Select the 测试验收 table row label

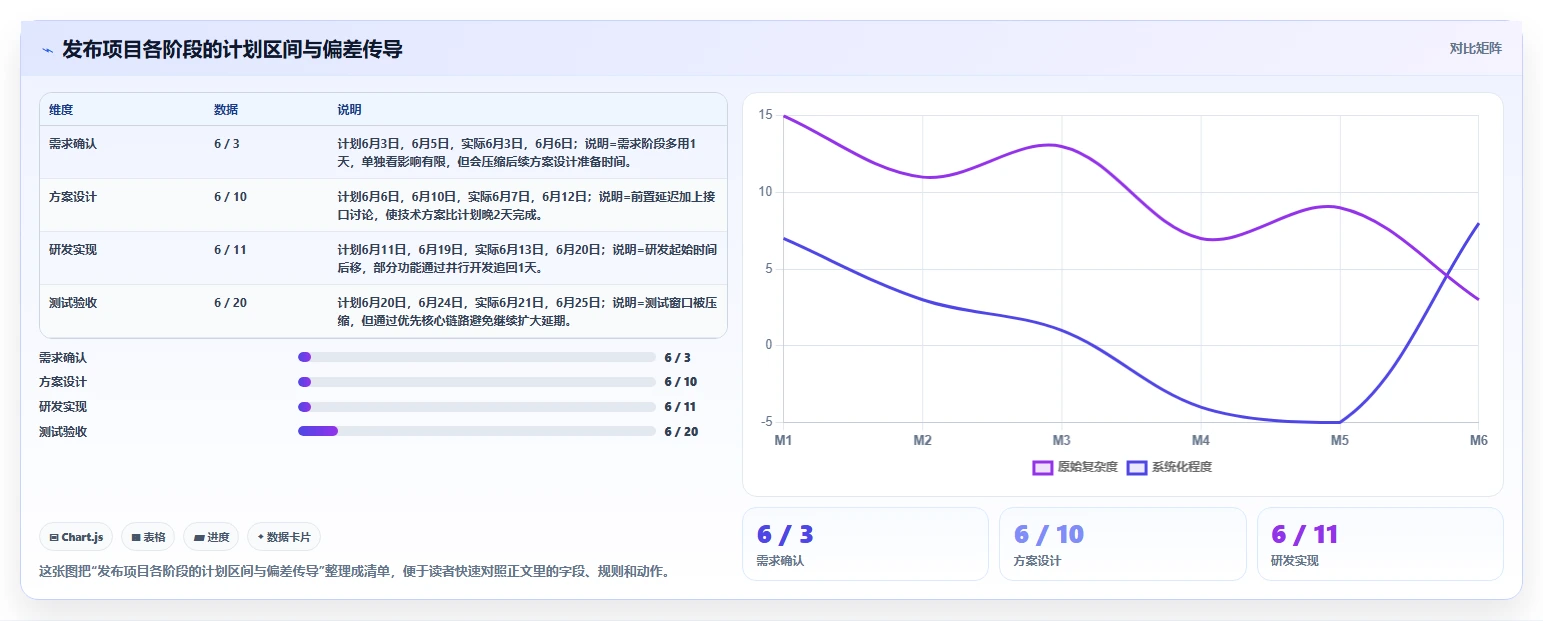click(x=73, y=302)
